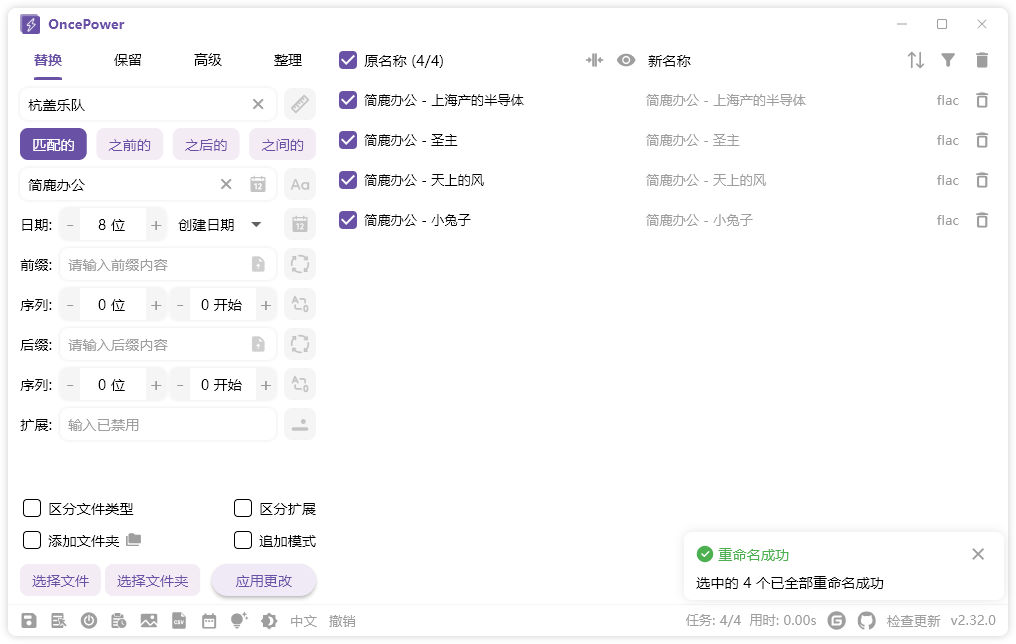1016x644 pixels.
Task: Open the filter icon in the list header
Action: [948, 60]
